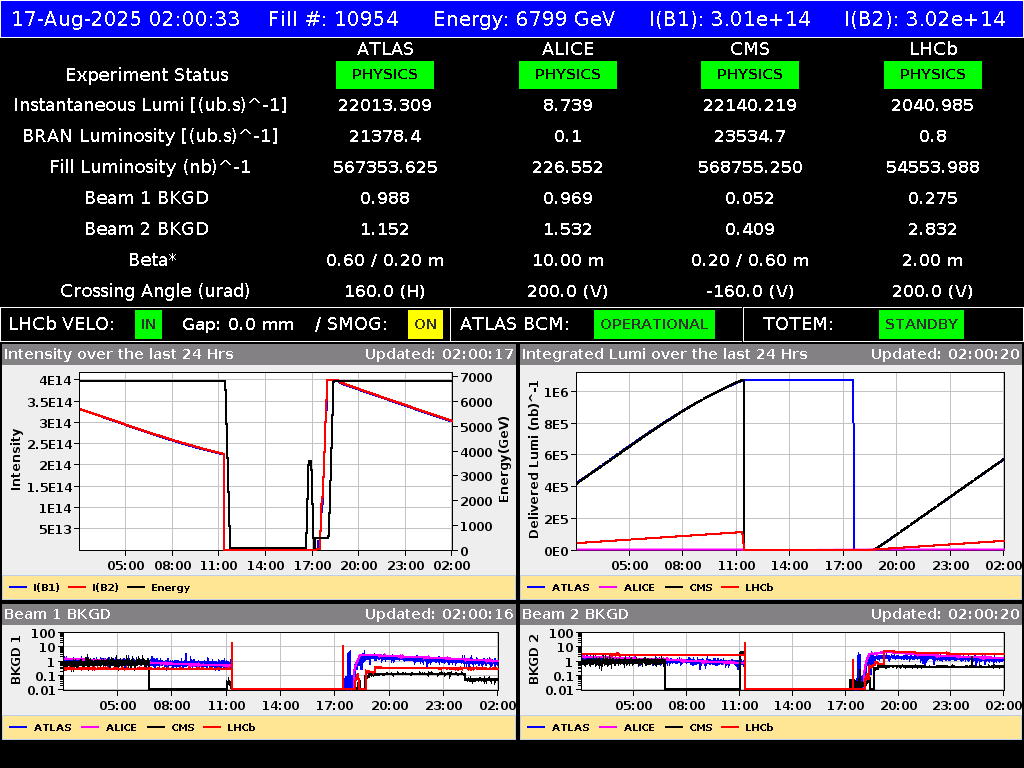Click the Gap: 0.0 mm readout

(238, 325)
